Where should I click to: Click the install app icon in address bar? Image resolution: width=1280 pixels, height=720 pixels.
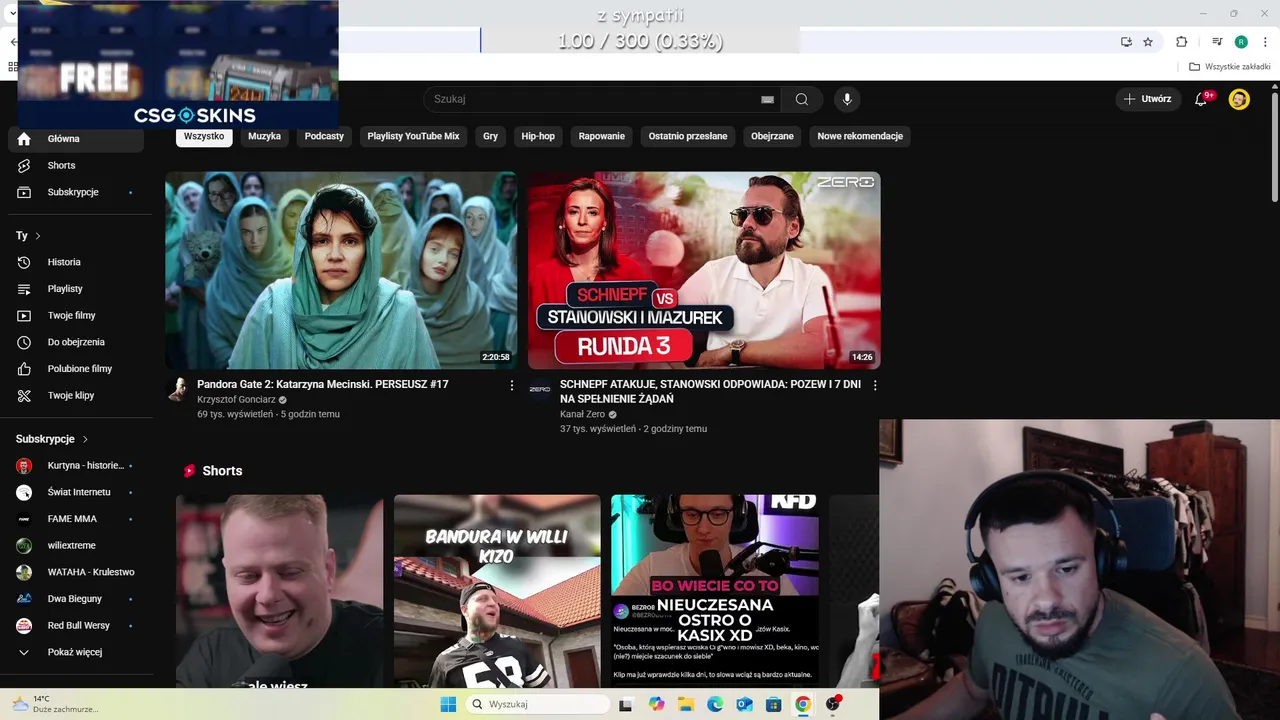coord(1126,42)
